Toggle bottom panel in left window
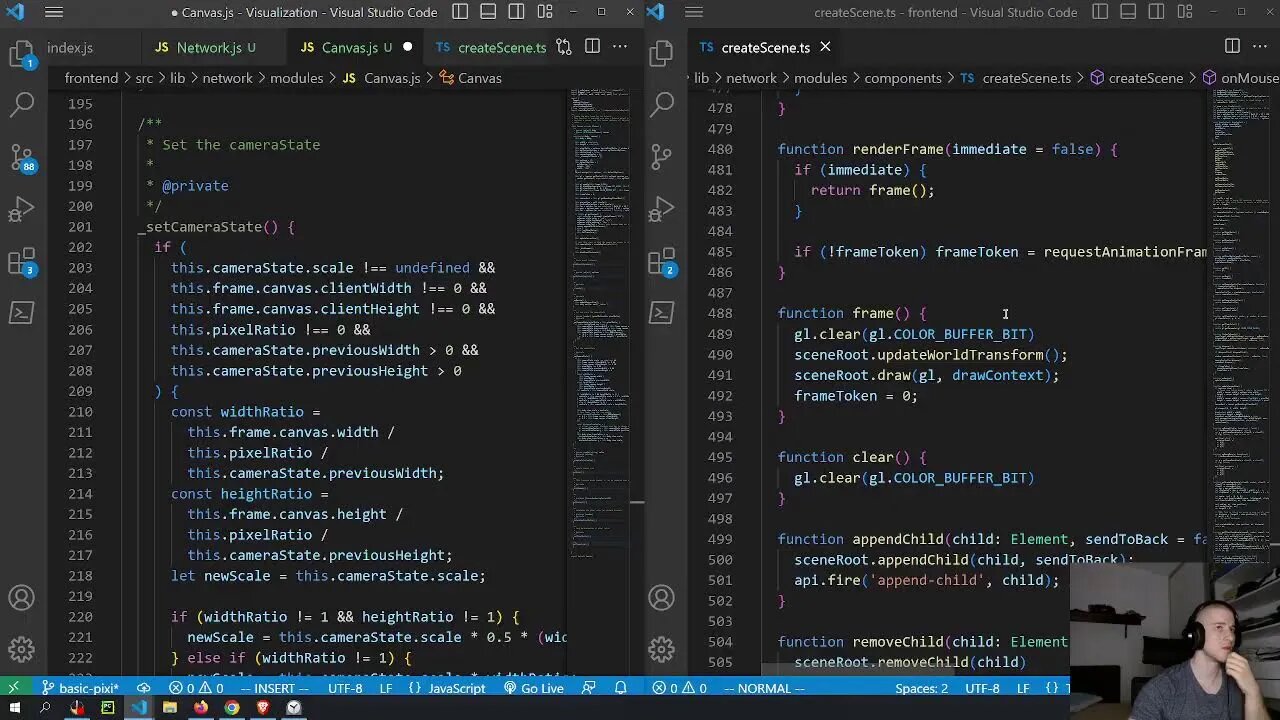Viewport: 1280px width, 720px height. 488,12
